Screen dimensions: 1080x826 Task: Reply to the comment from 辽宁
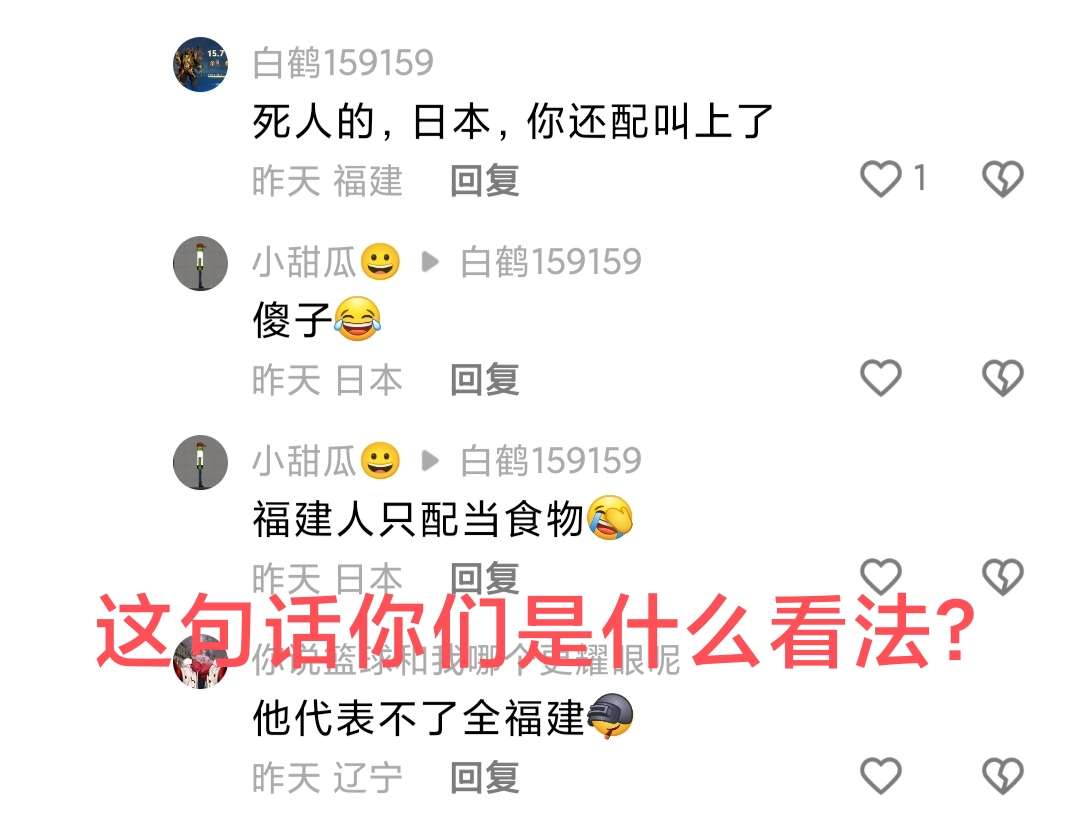(x=485, y=777)
